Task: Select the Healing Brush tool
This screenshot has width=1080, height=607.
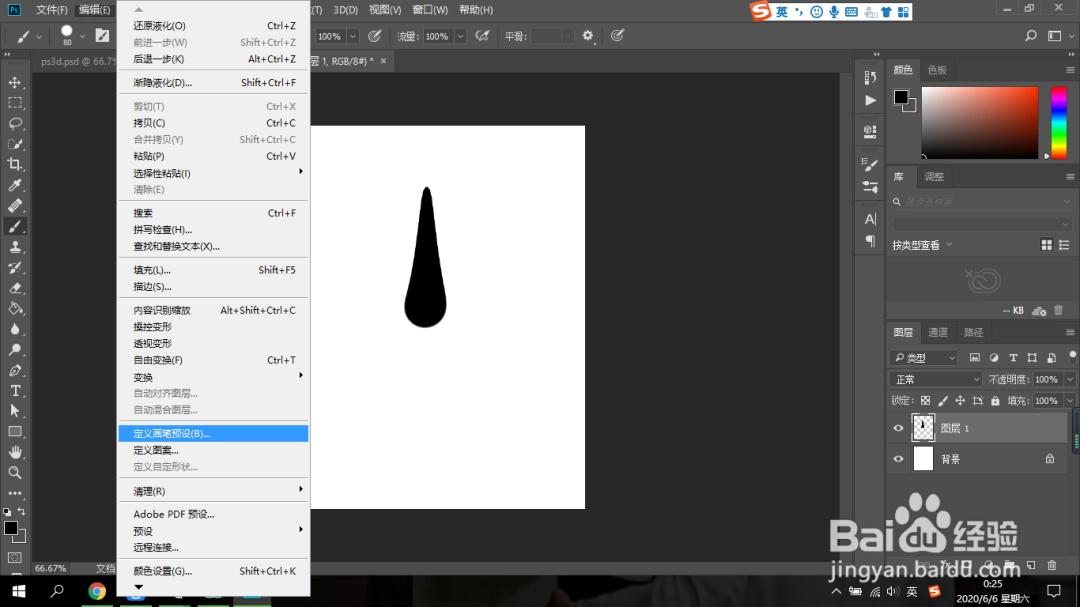Action: point(14,205)
